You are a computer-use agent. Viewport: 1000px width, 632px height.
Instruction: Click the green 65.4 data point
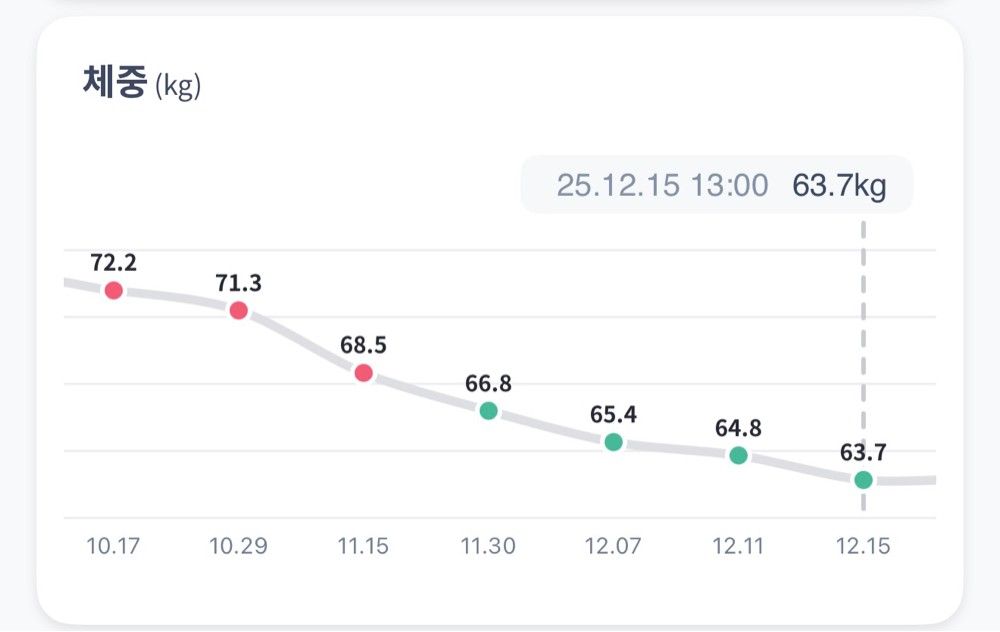tap(614, 442)
